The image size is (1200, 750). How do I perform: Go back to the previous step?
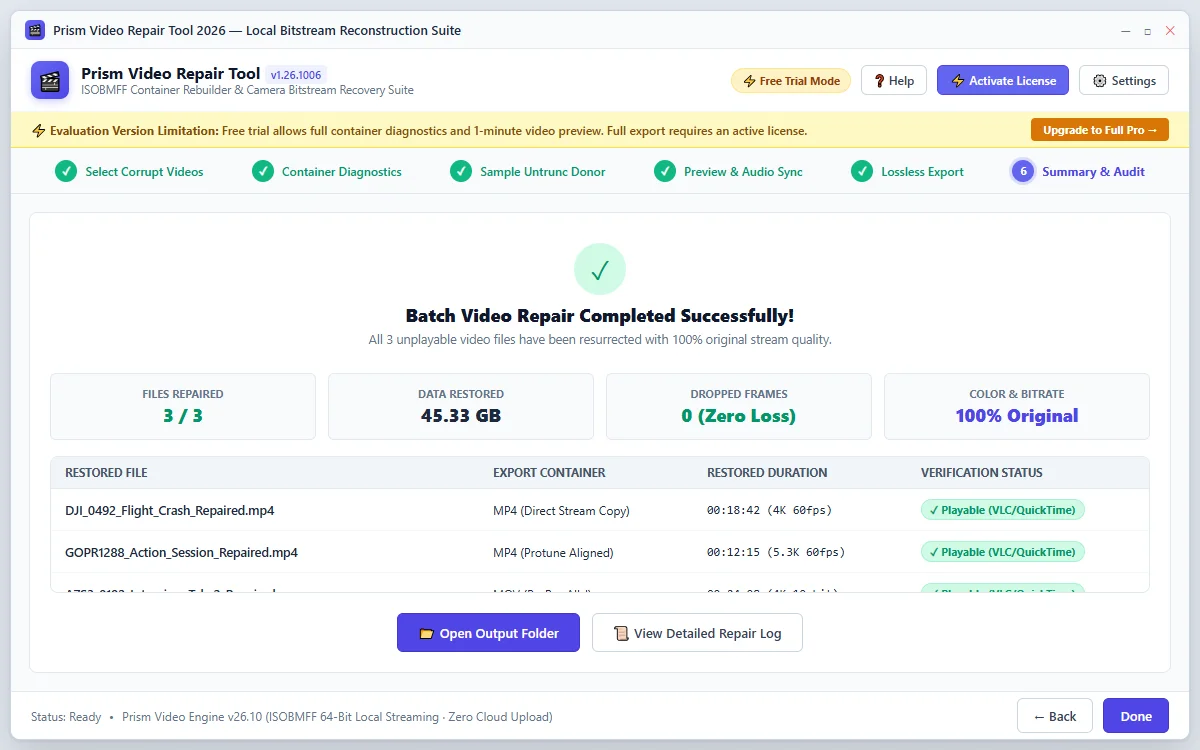(x=1055, y=716)
